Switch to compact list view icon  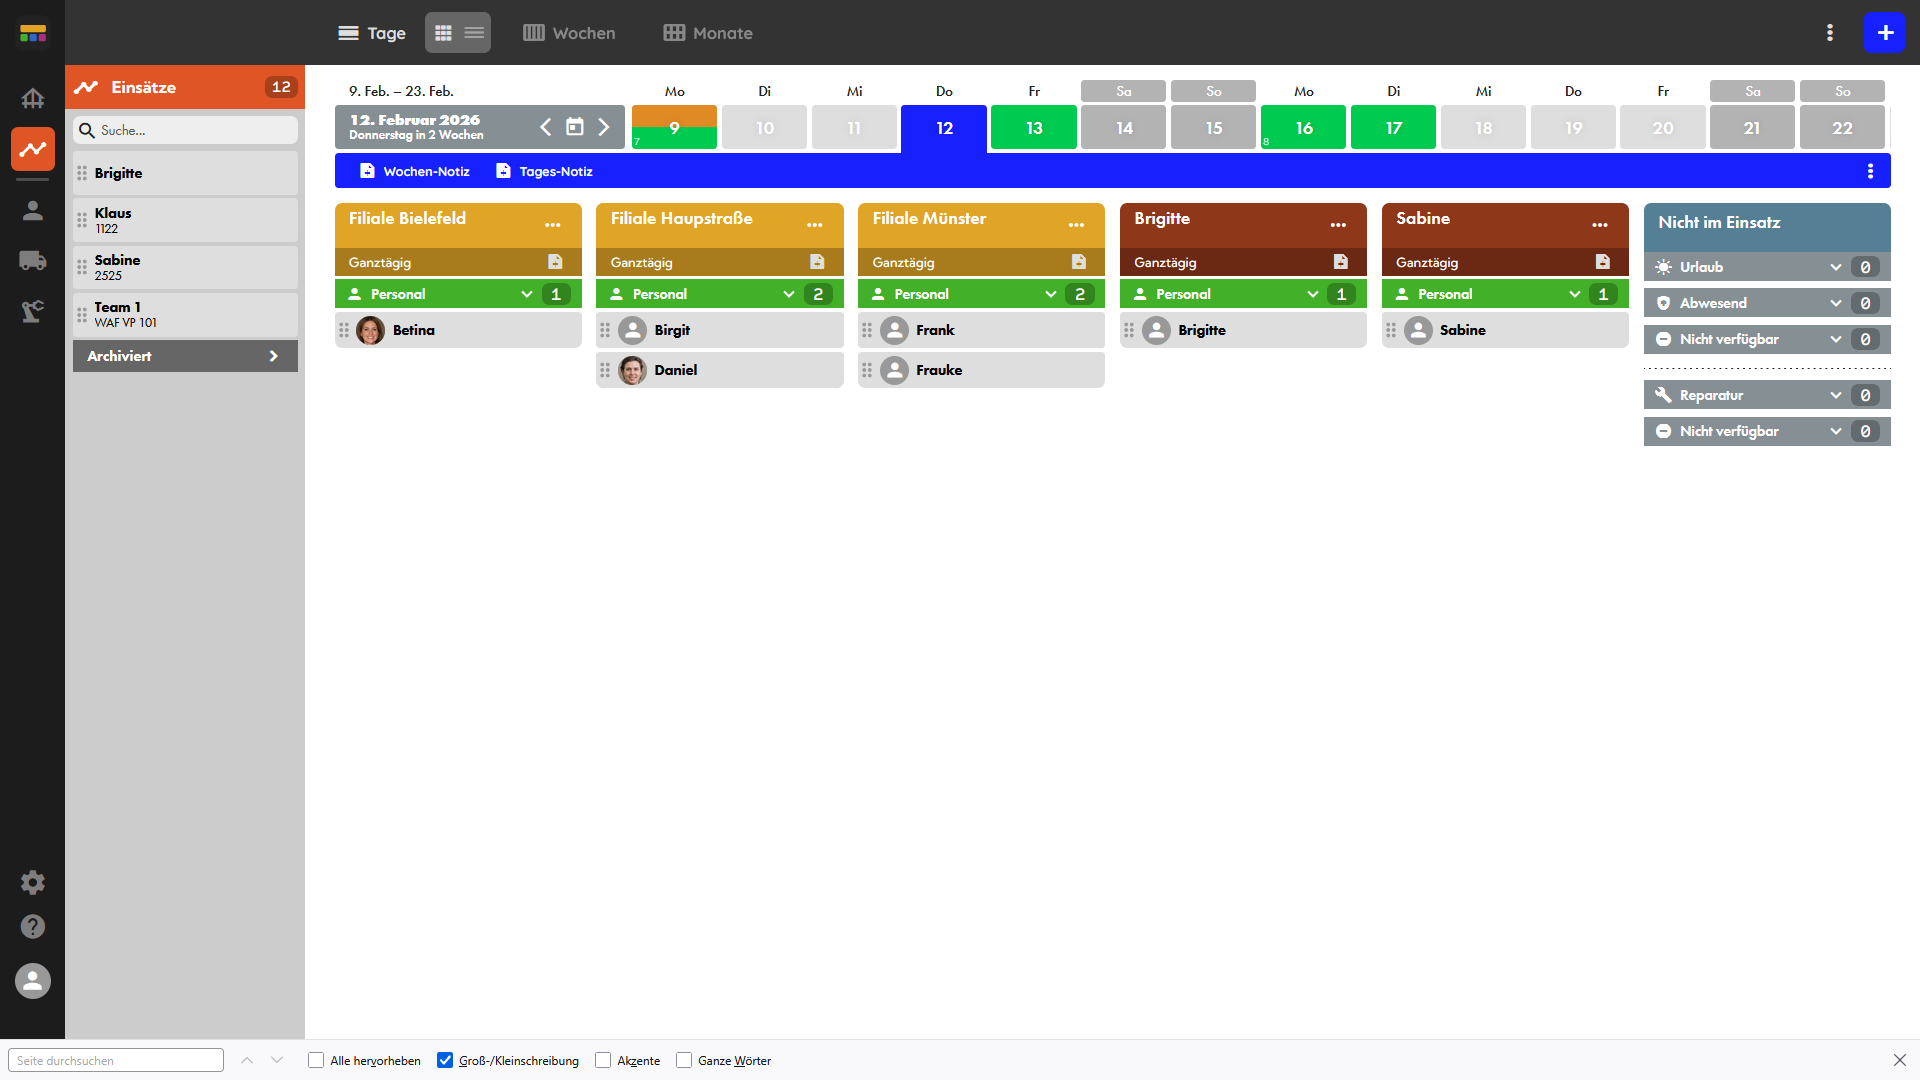tap(474, 33)
